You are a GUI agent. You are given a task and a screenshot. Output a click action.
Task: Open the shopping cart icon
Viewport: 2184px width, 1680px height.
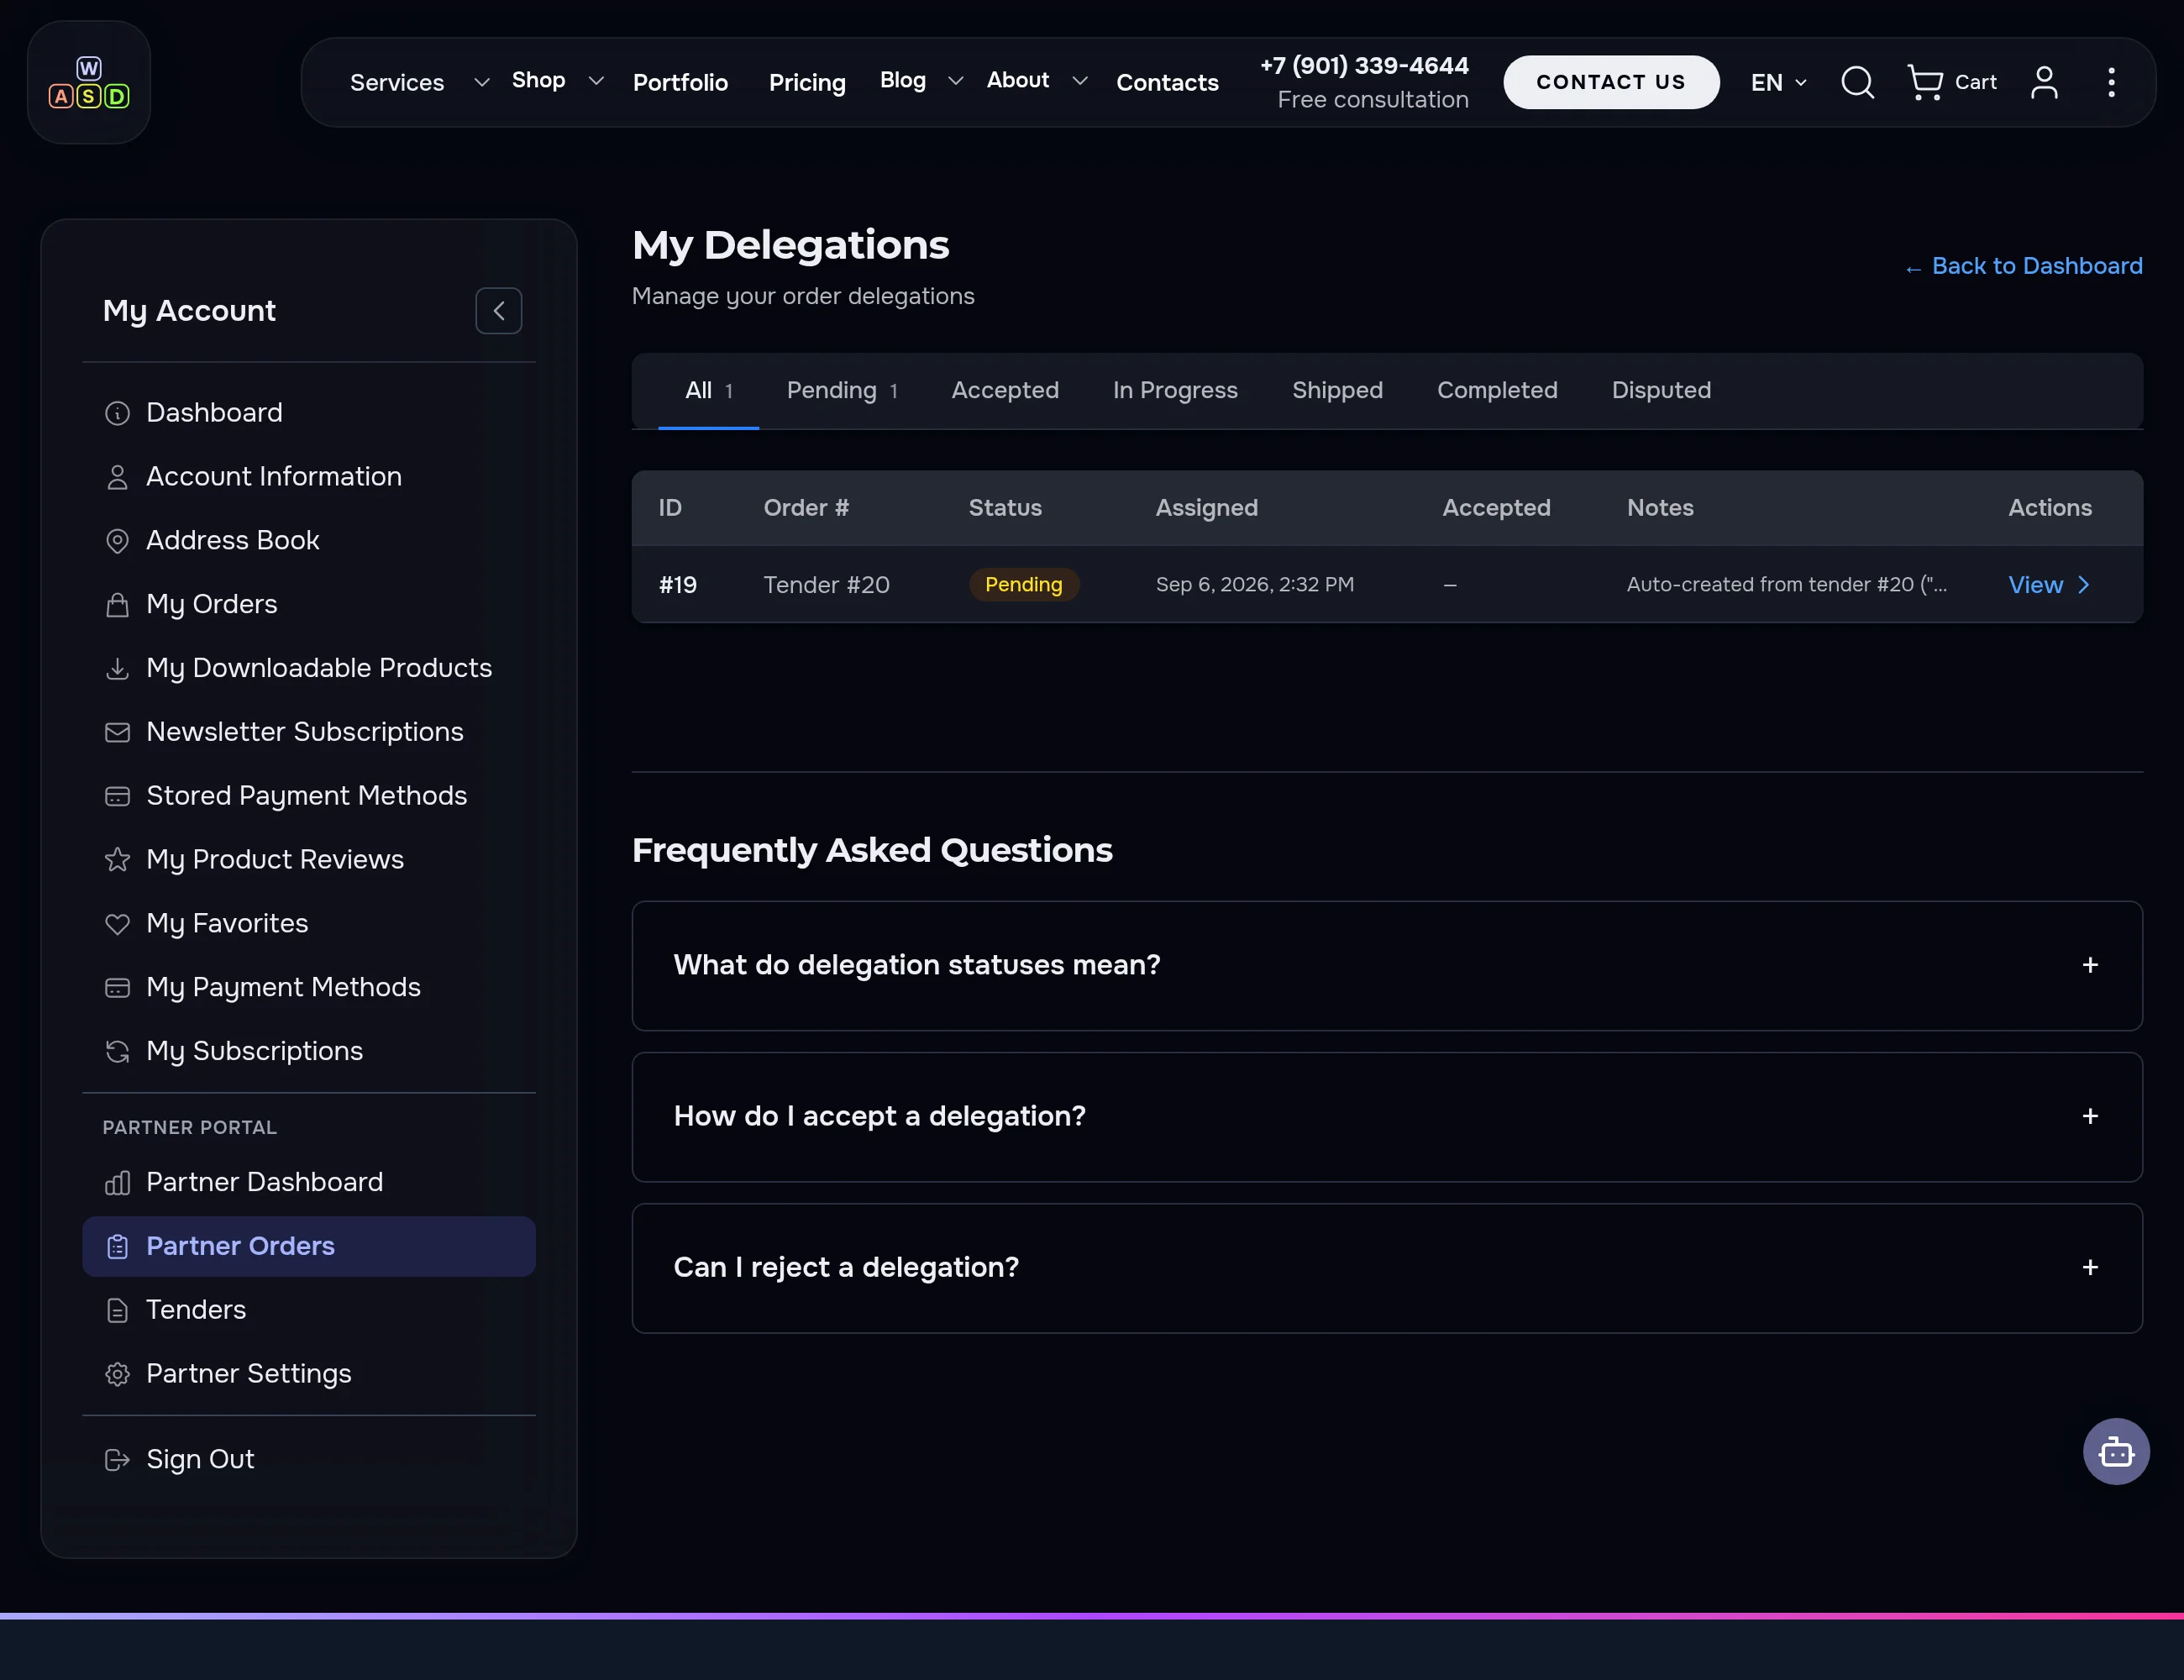tap(1924, 82)
